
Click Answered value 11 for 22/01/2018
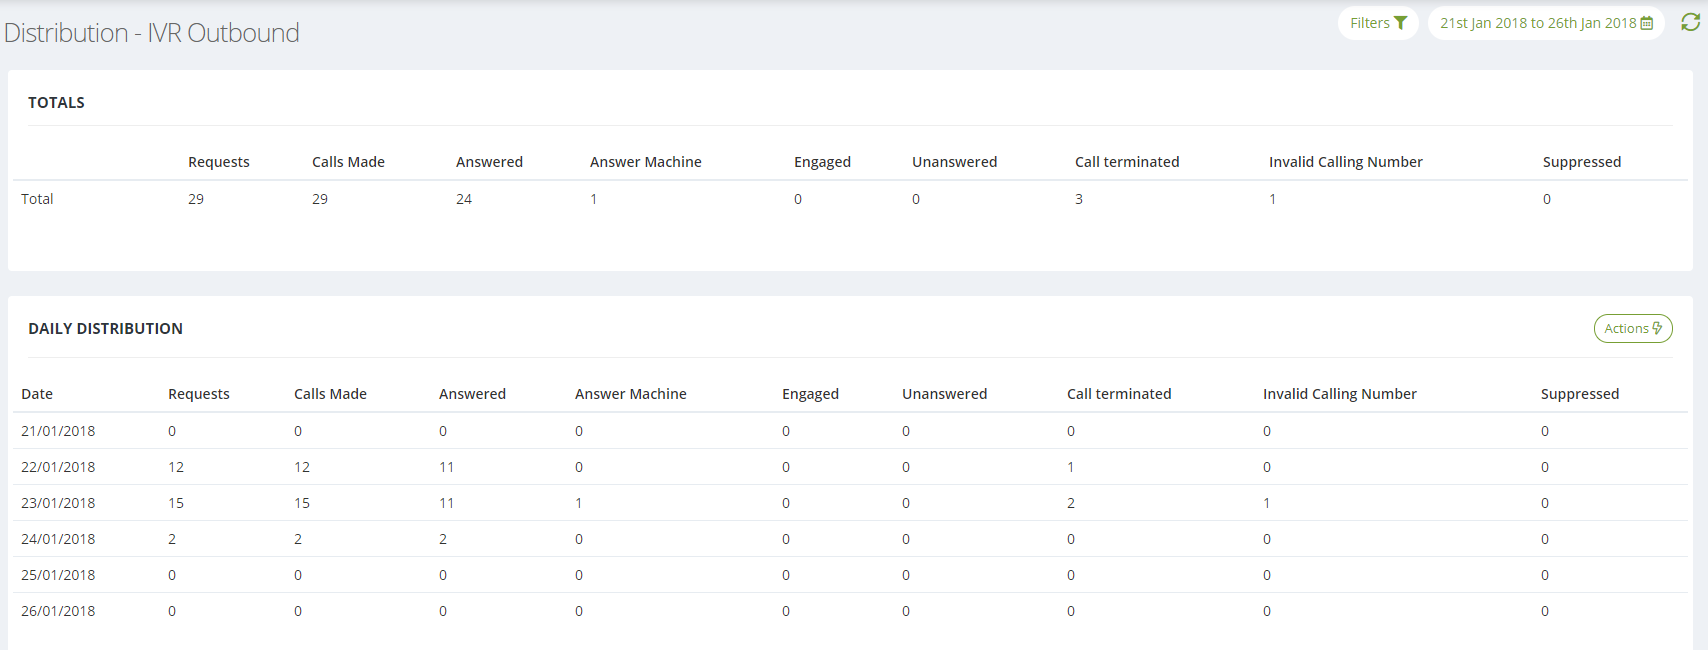pos(446,467)
